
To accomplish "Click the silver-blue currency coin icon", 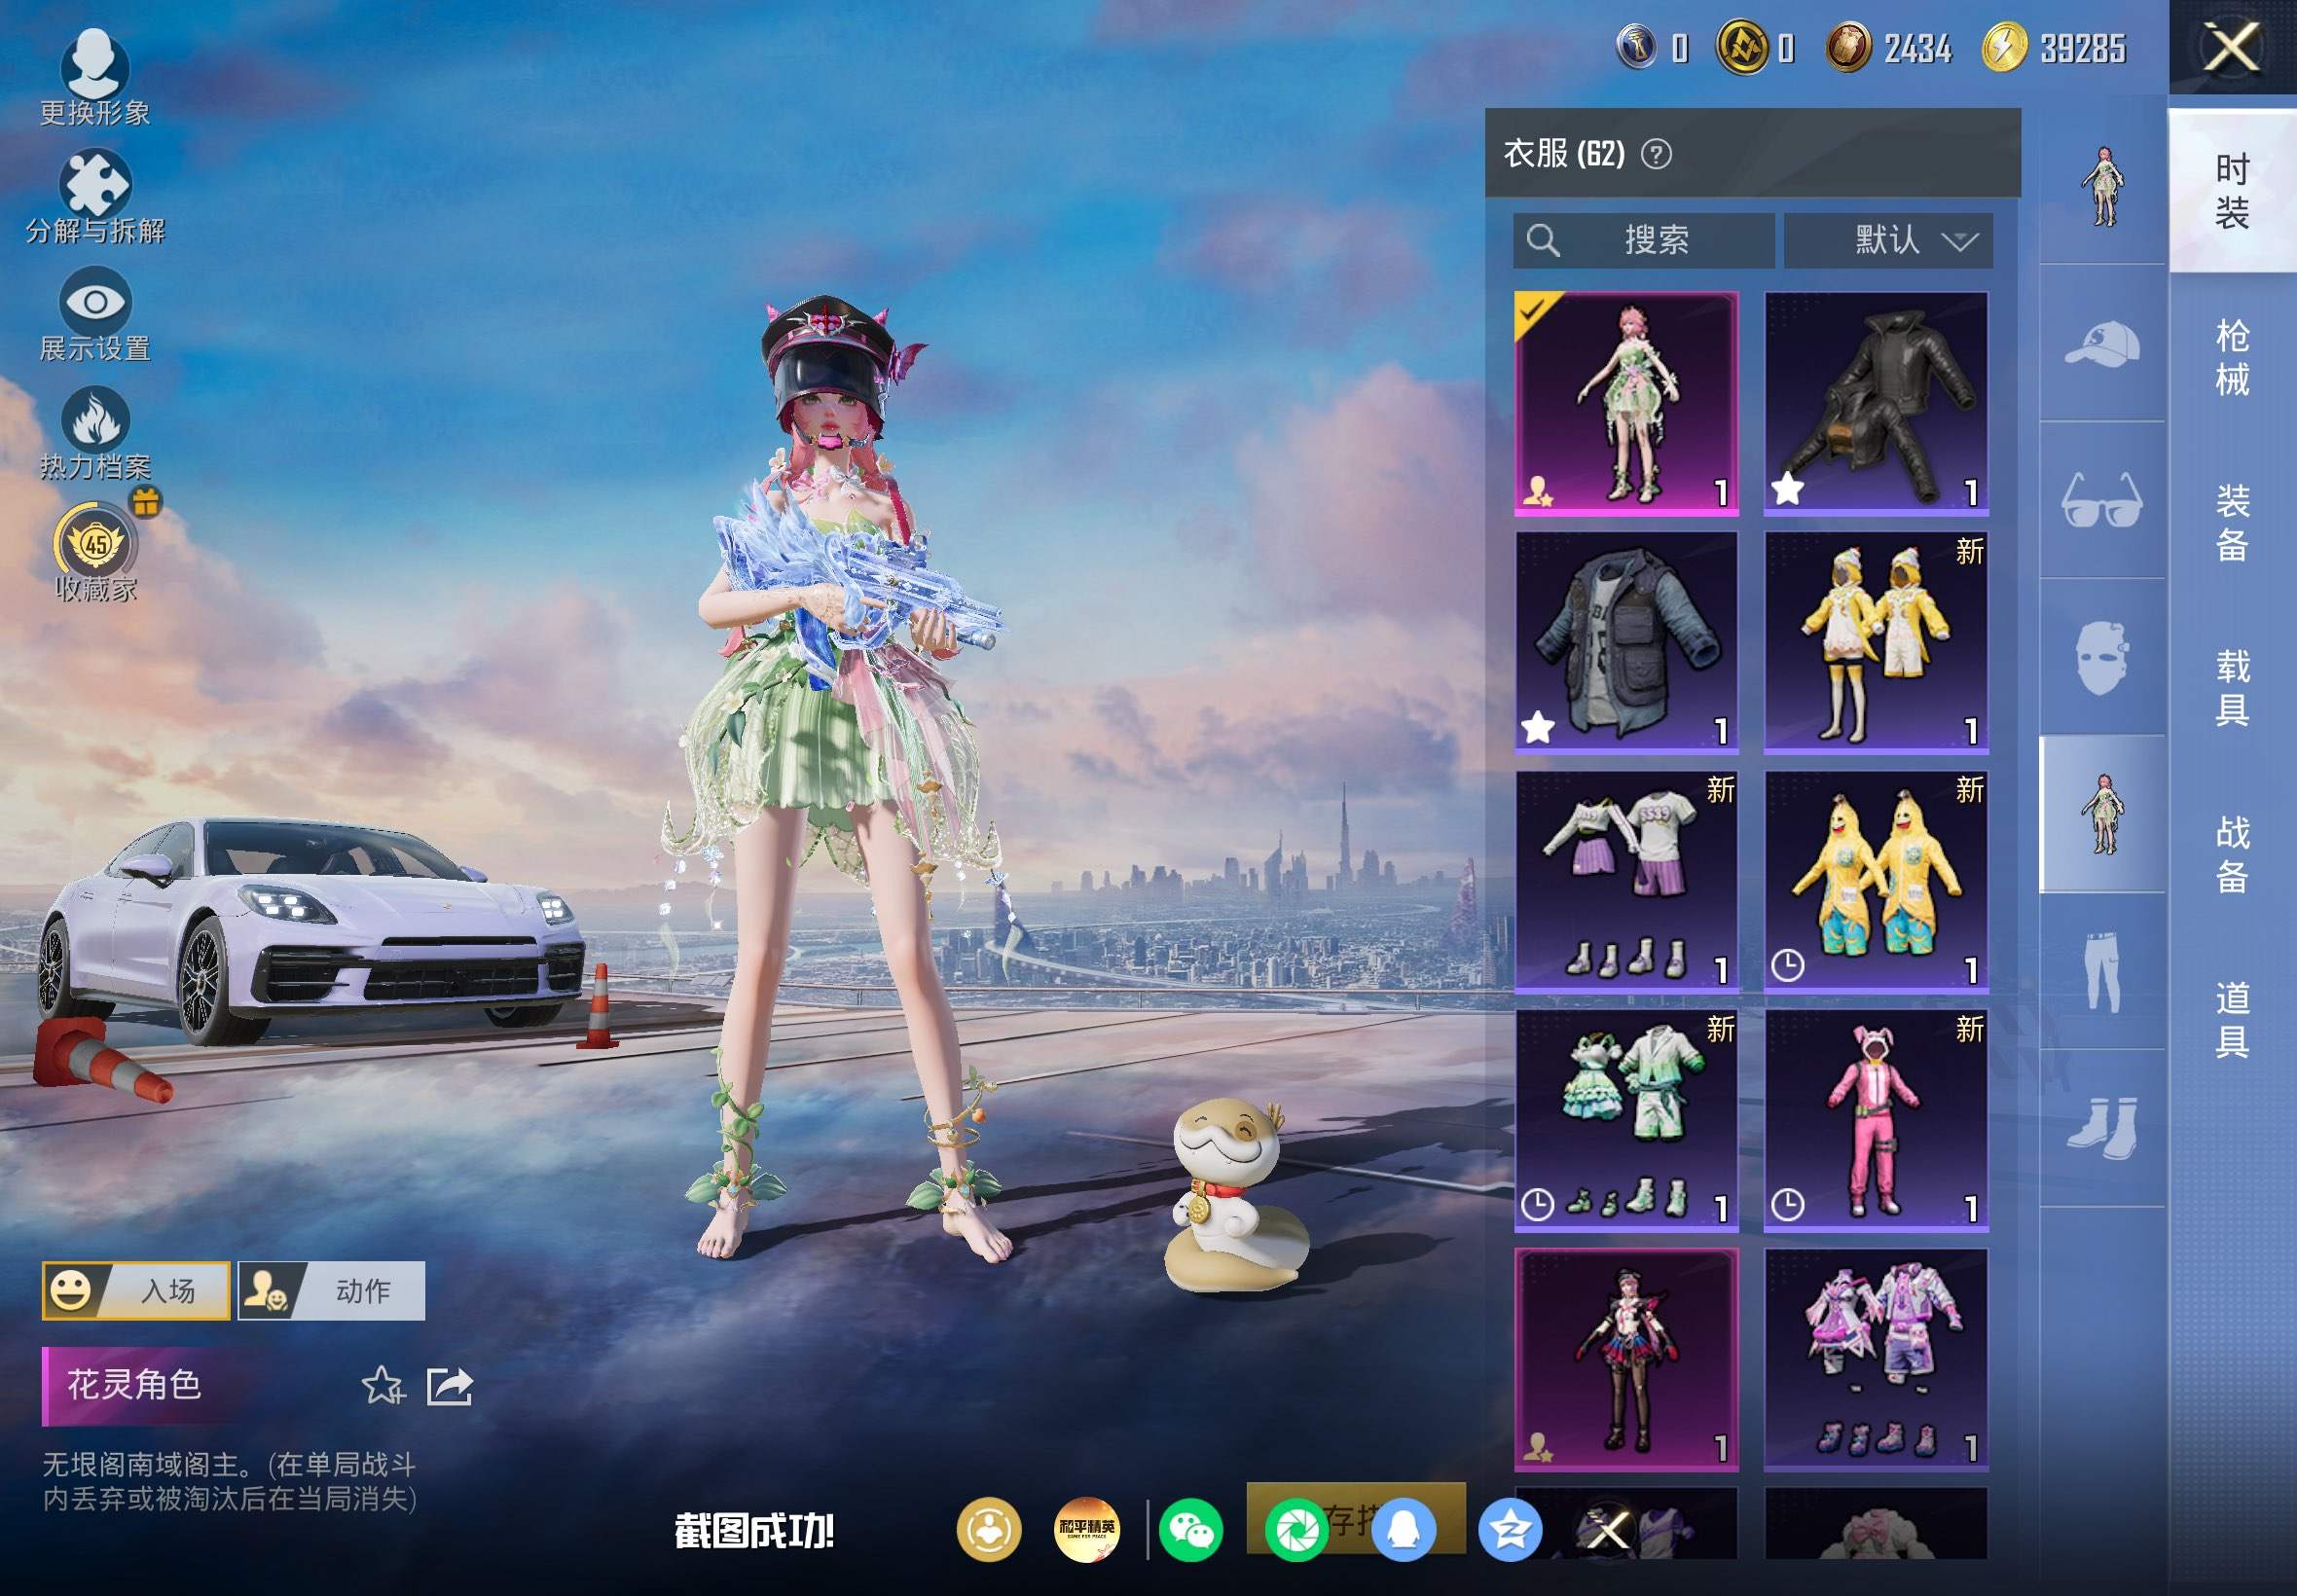I will 1636,47.
